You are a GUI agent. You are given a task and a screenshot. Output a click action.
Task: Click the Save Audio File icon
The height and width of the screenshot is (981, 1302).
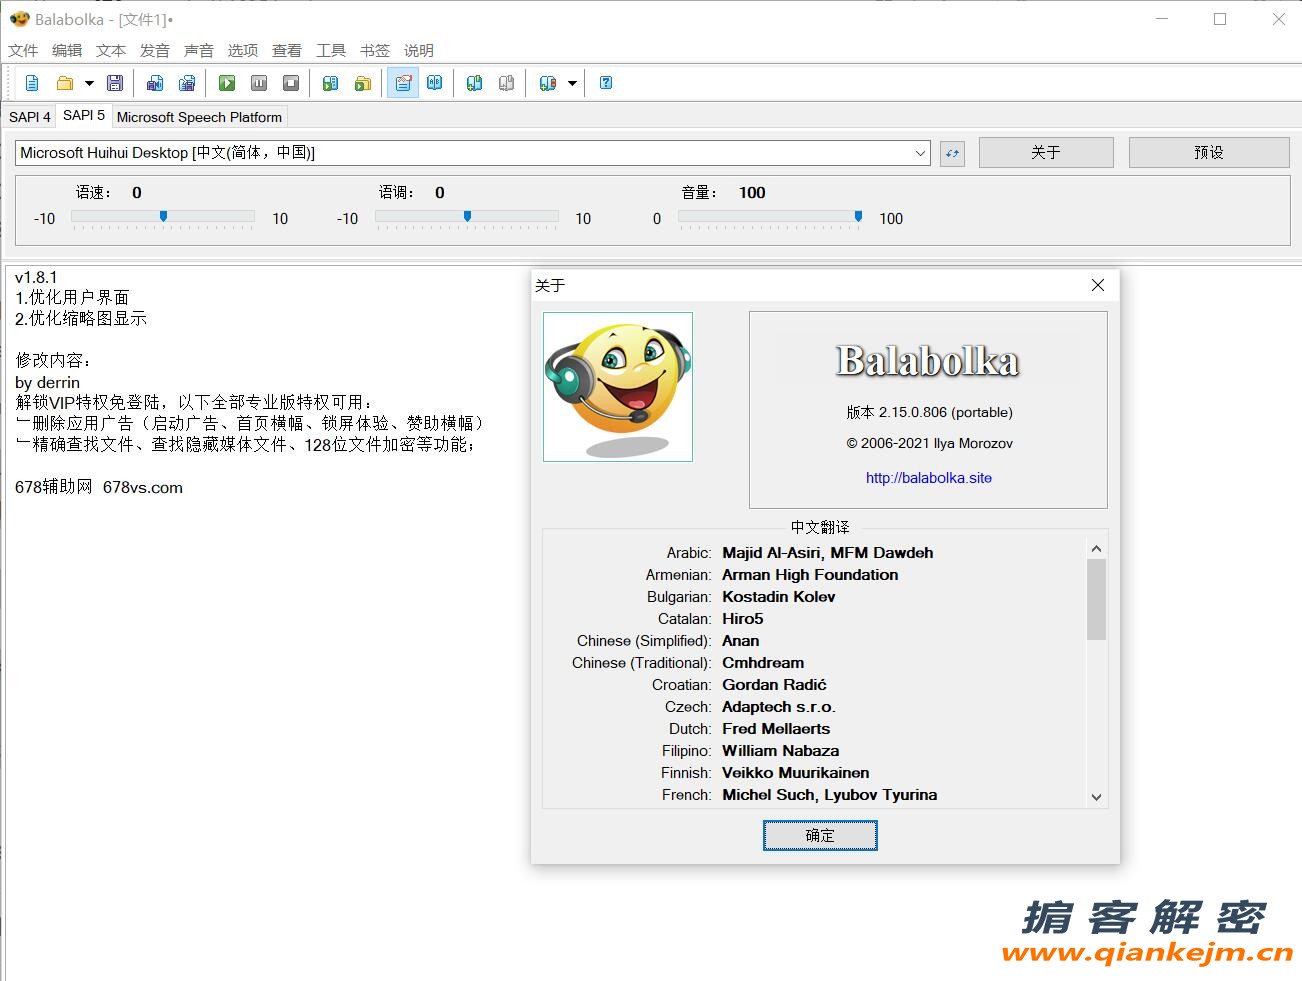[155, 83]
